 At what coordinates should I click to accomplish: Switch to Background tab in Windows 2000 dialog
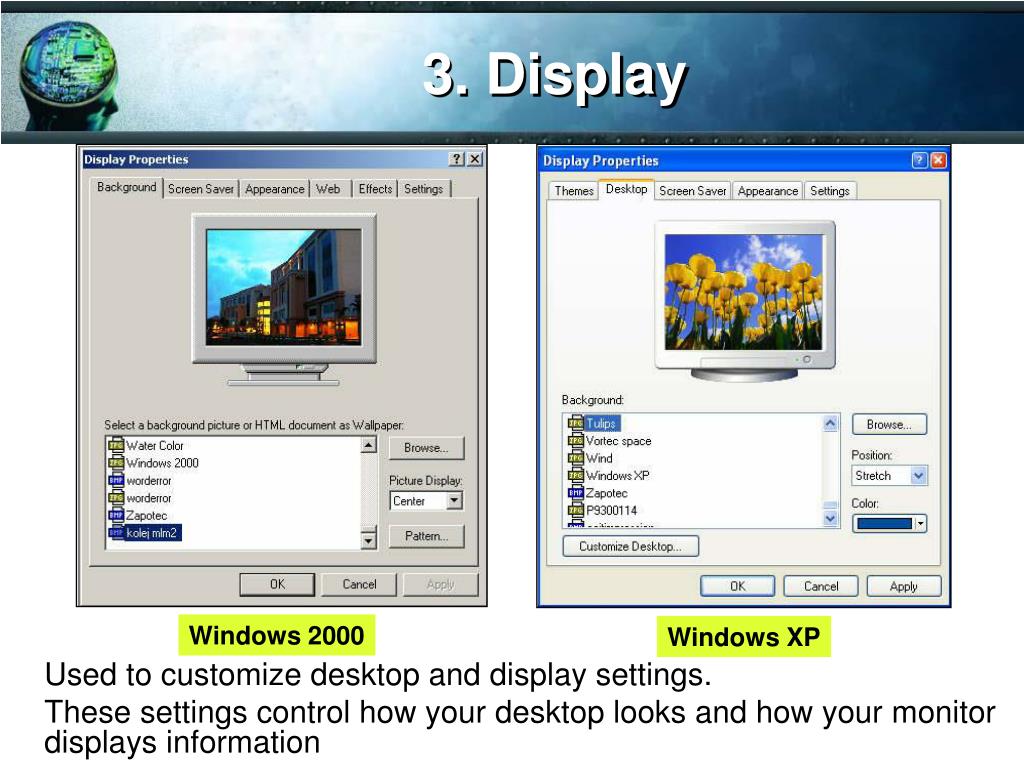click(127, 187)
